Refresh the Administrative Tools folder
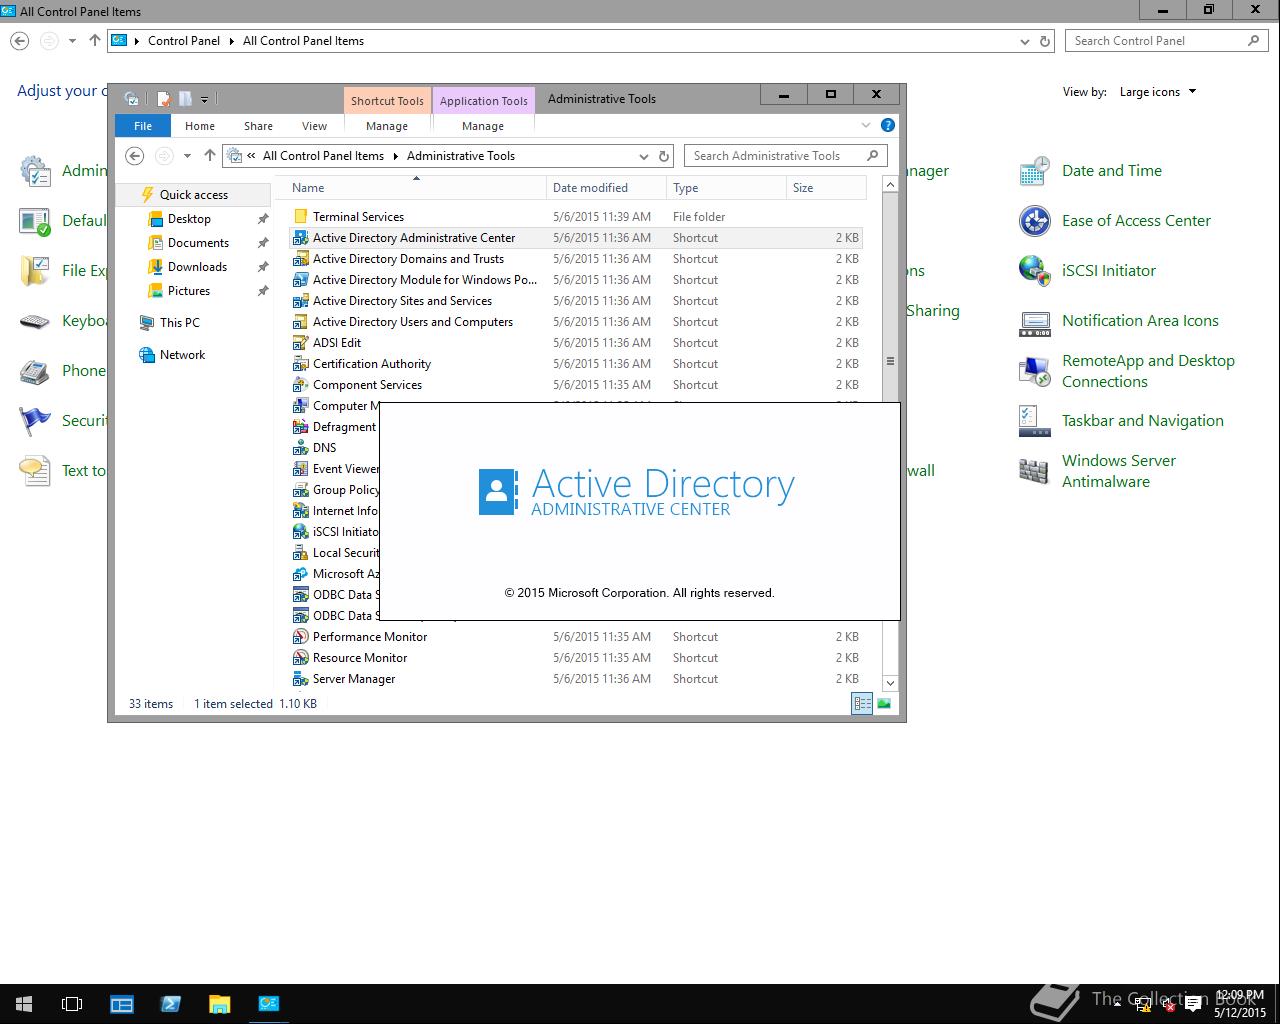1280x1024 pixels. coord(664,156)
